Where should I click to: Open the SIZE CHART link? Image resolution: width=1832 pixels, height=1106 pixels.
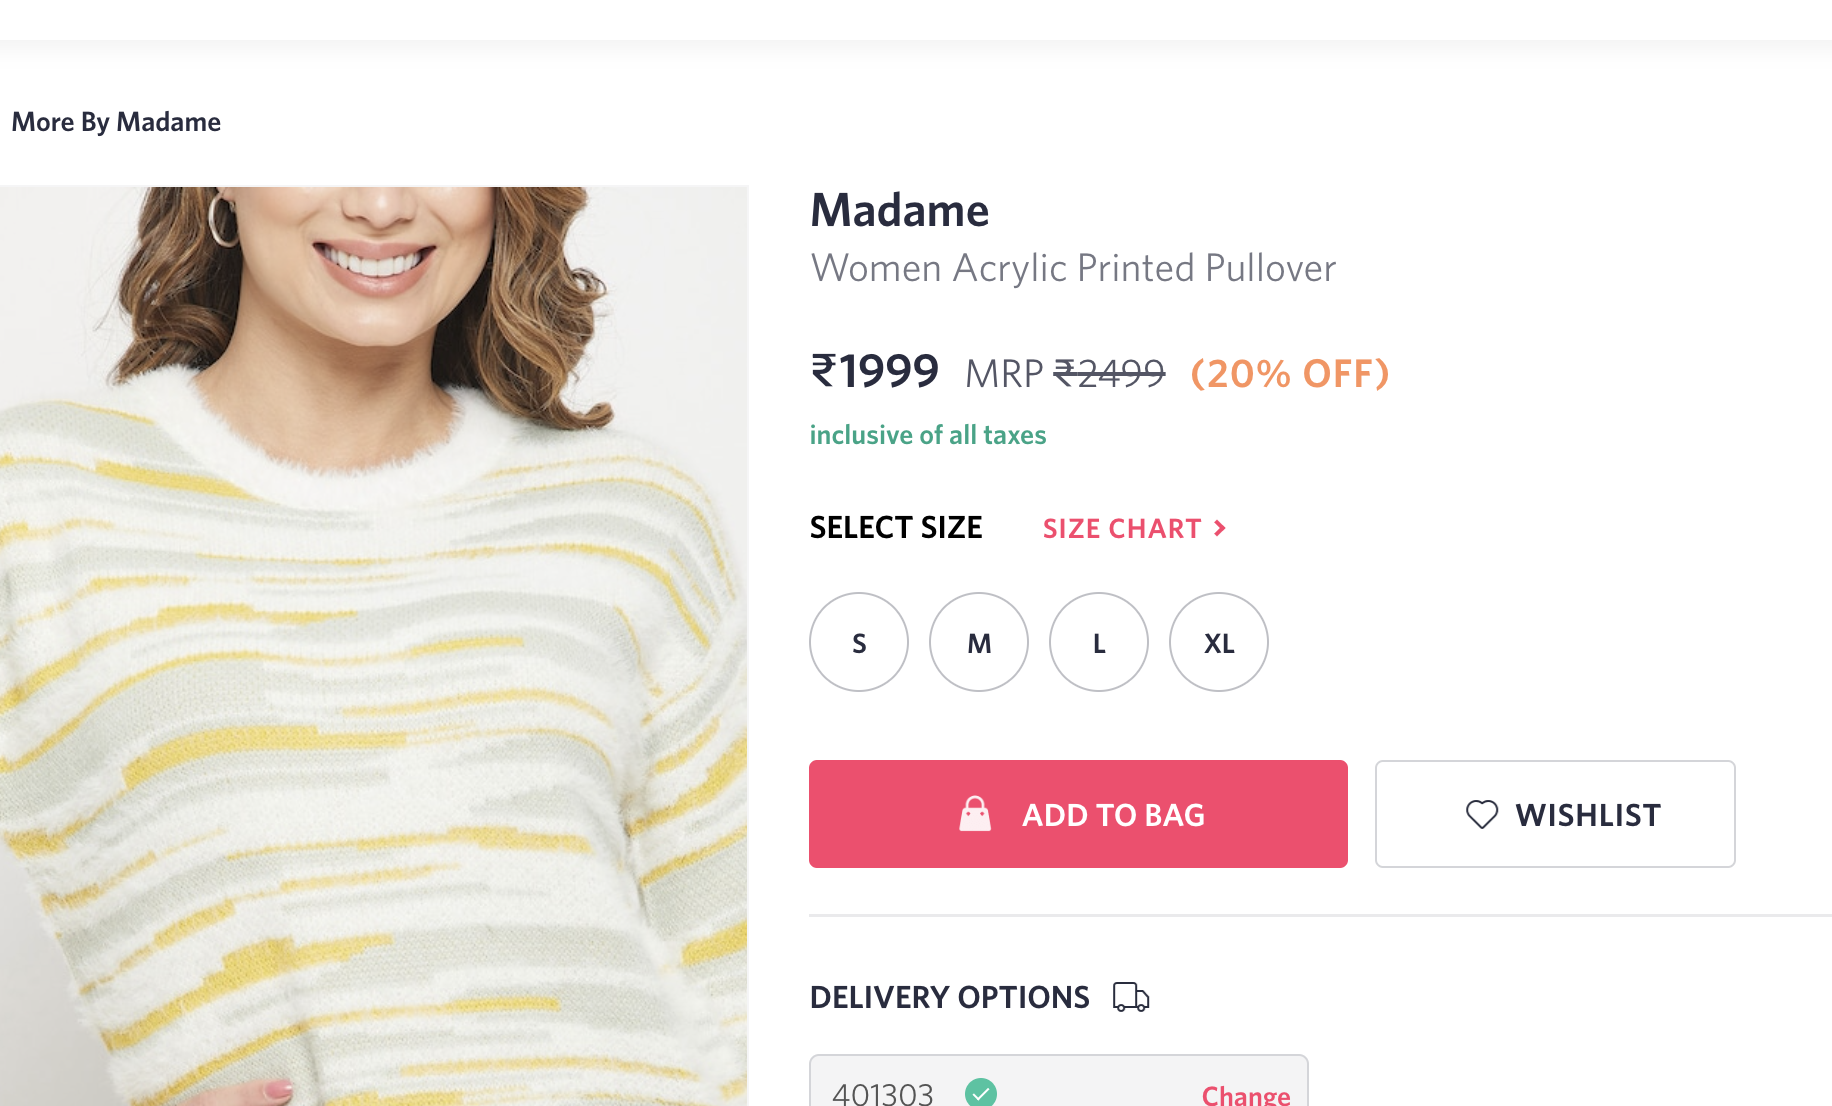point(1122,528)
